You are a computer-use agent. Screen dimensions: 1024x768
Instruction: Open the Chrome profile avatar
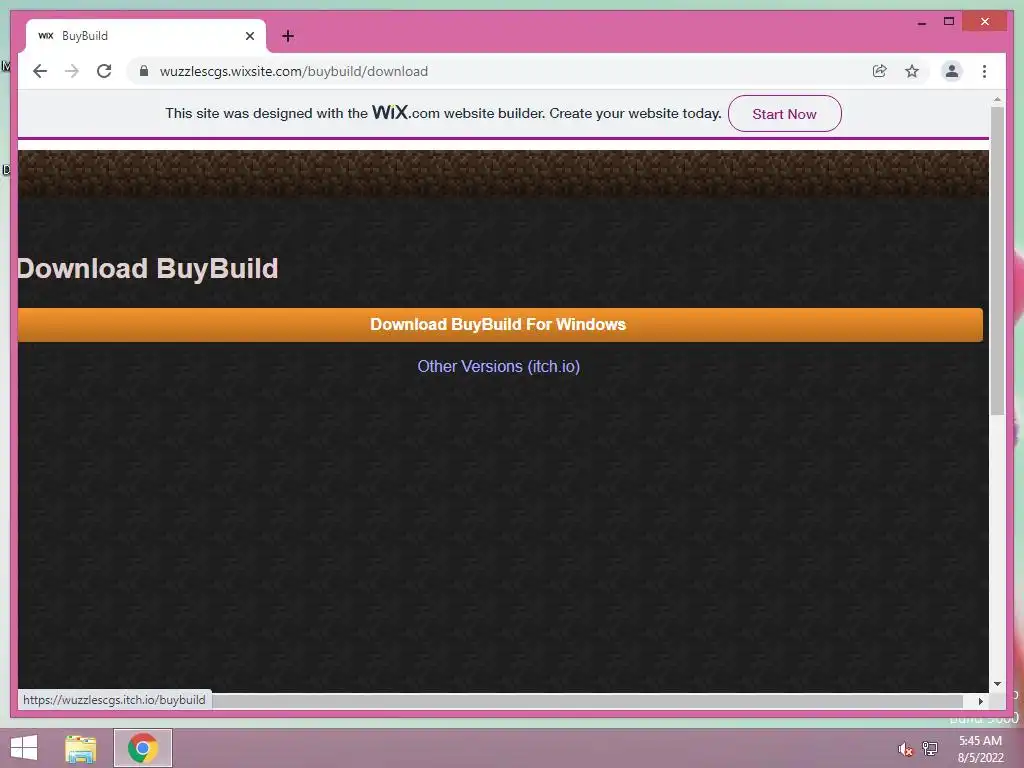952,71
